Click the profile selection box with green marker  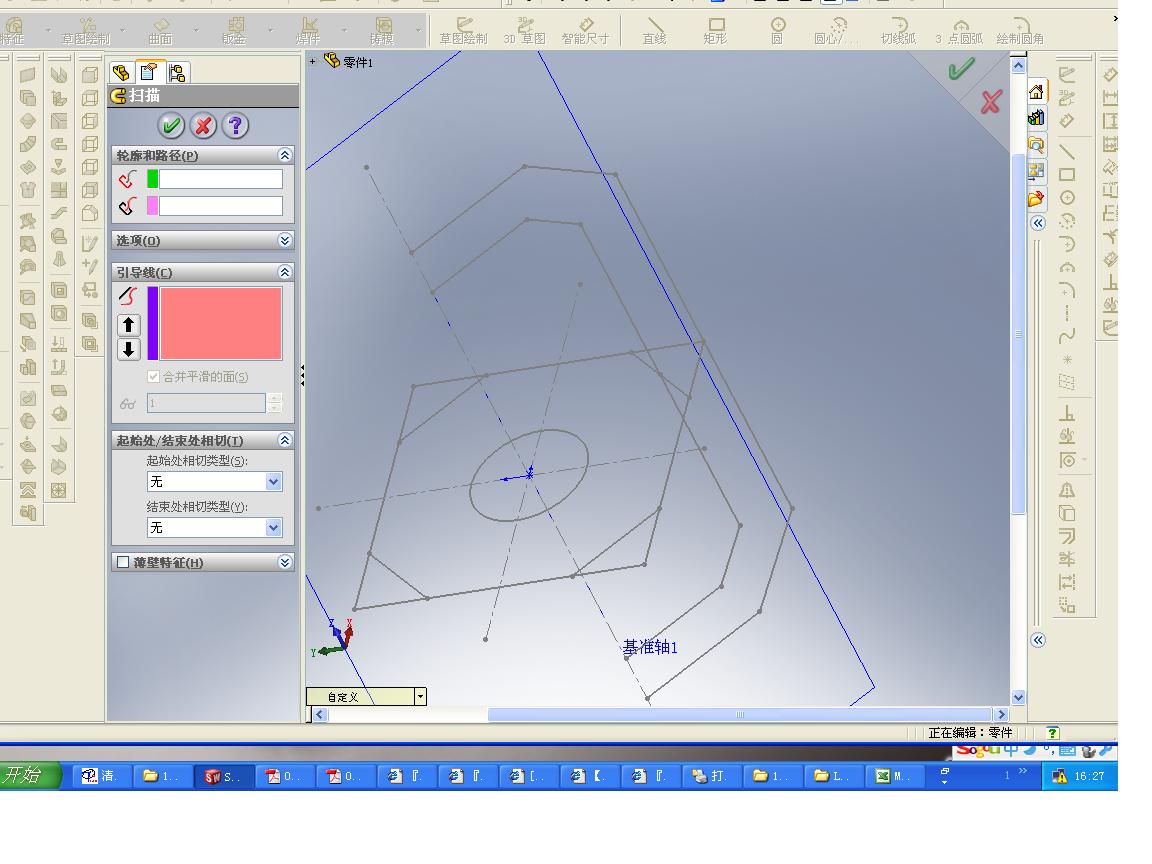pos(220,179)
